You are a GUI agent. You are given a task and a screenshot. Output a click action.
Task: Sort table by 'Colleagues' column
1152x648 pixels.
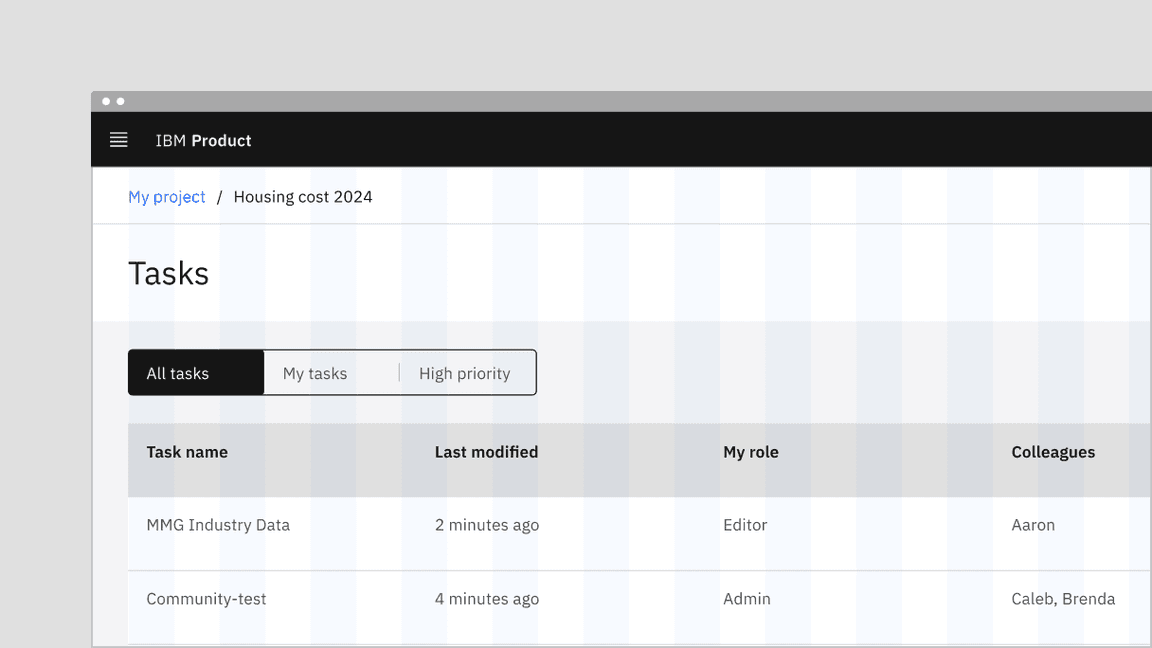(x=1053, y=452)
